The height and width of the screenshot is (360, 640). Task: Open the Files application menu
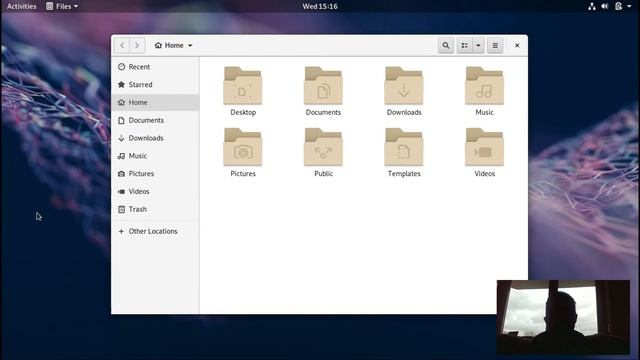click(x=62, y=6)
